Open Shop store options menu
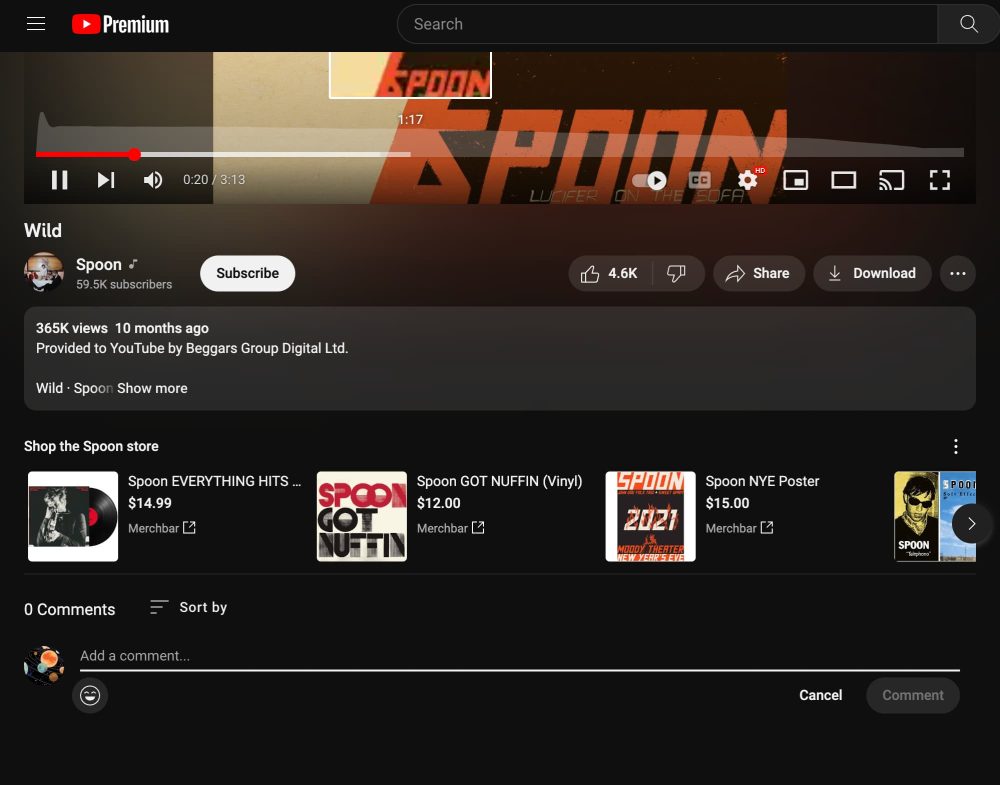The width and height of the screenshot is (1000, 785). [x=956, y=446]
